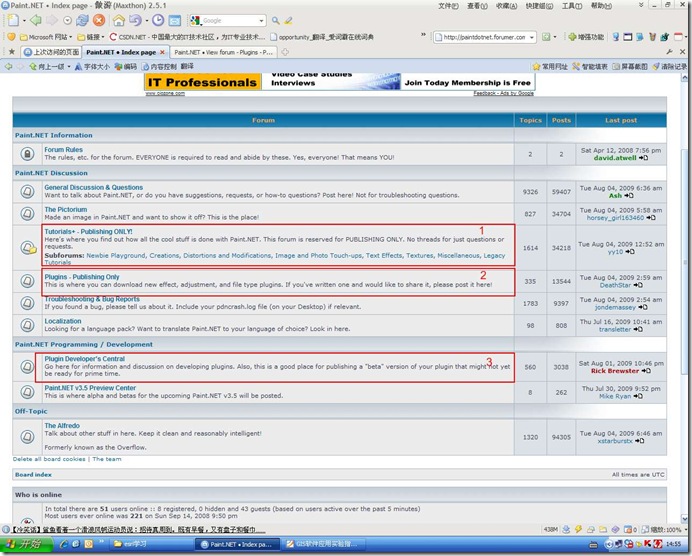Open the 文件 menu
The width and height of the screenshot is (692, 556).
pos(448,6)
